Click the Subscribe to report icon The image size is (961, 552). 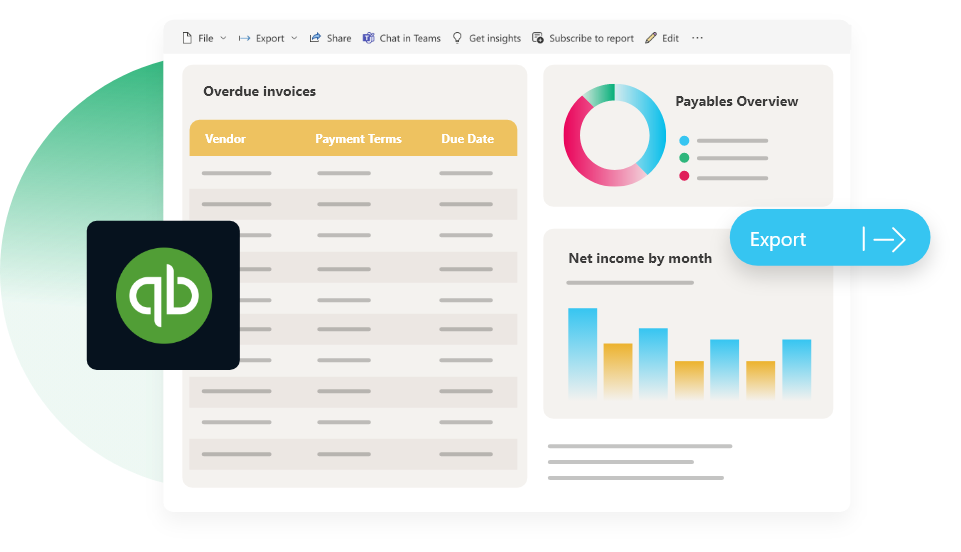pos(538,38)
